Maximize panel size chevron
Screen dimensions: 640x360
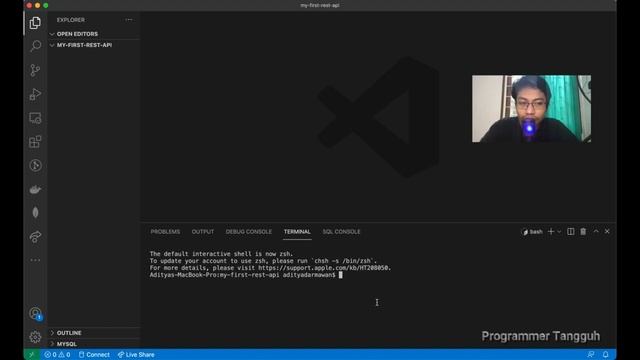pyautogui.click(x=596, y=231)
